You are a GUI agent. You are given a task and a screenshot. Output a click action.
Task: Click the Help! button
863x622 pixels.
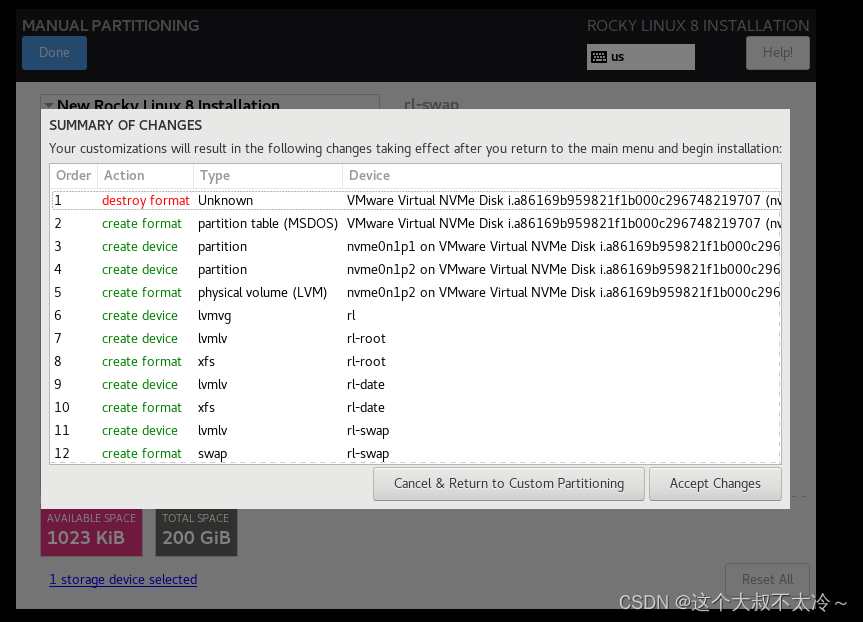coord(778,53)
